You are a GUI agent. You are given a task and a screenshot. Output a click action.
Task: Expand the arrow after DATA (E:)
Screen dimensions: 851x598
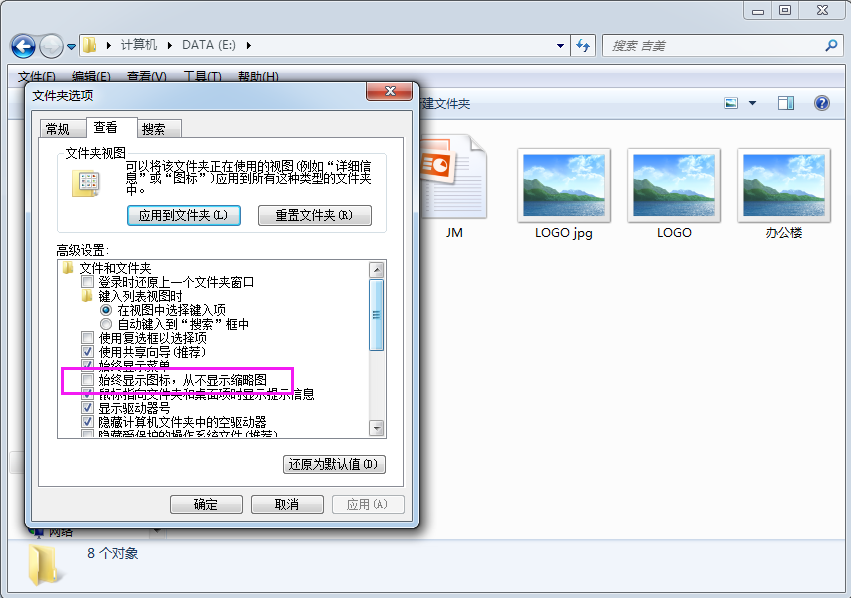pyautogui.click(x=249, y=45)
